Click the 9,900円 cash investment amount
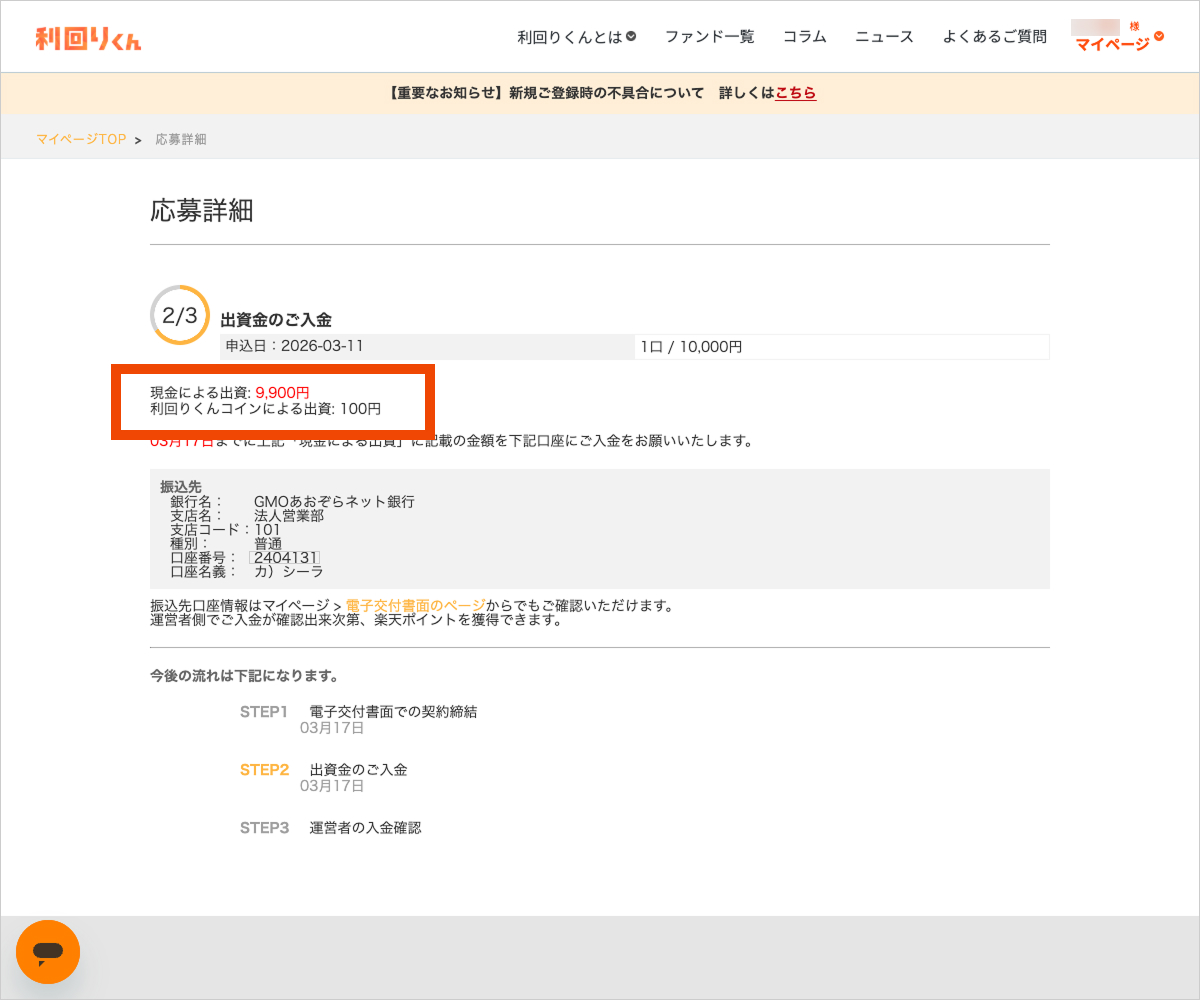 click(282, 393)
